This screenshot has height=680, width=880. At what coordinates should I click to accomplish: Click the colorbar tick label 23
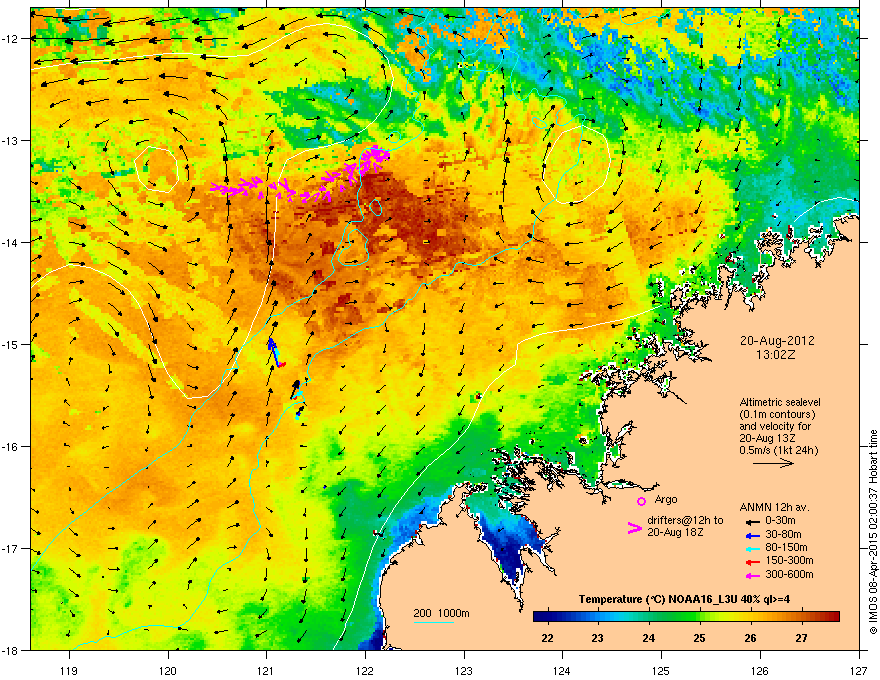pos(598,638)
